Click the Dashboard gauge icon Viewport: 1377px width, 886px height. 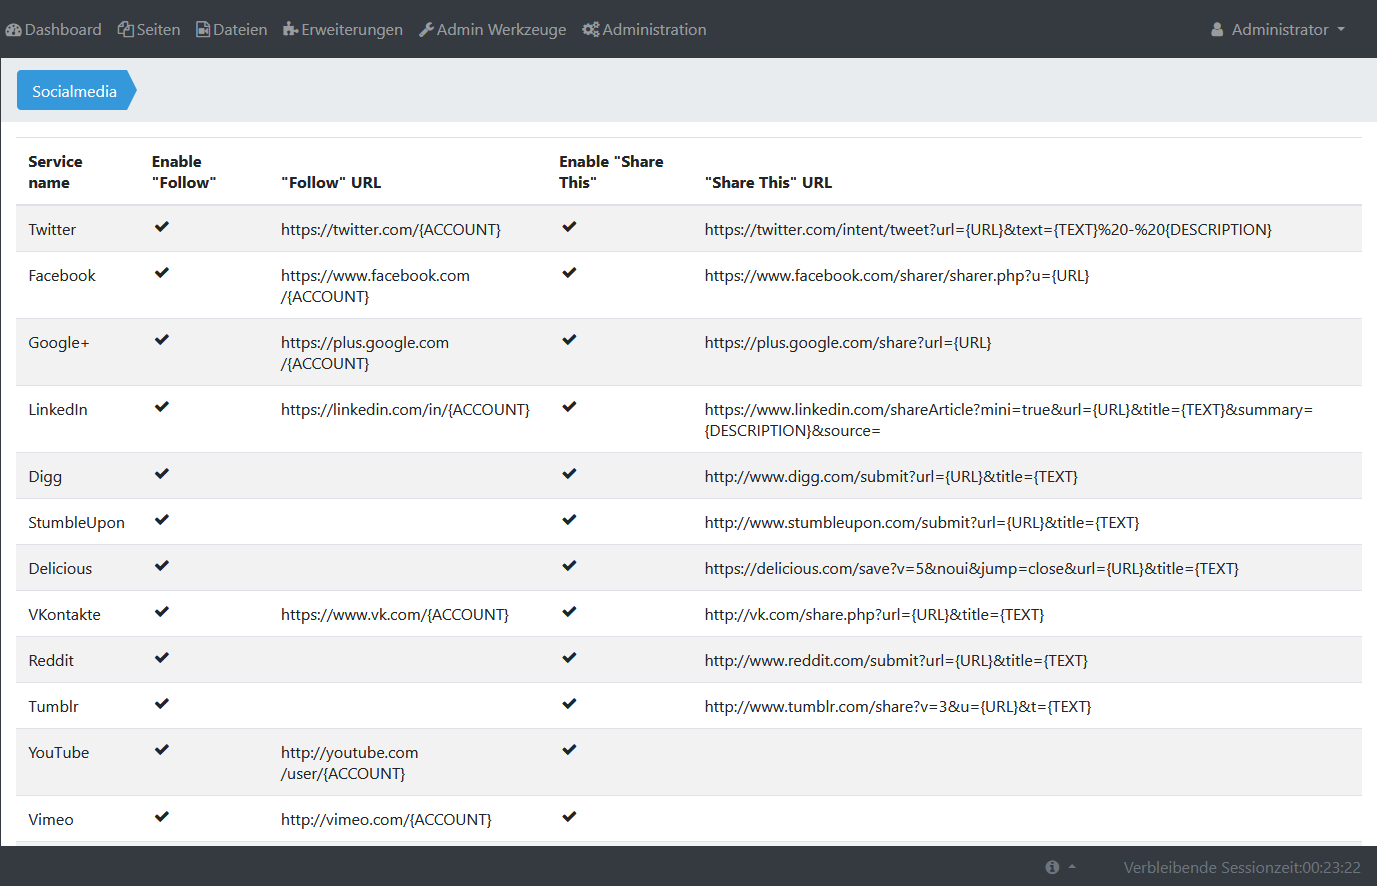coord(13,30)
